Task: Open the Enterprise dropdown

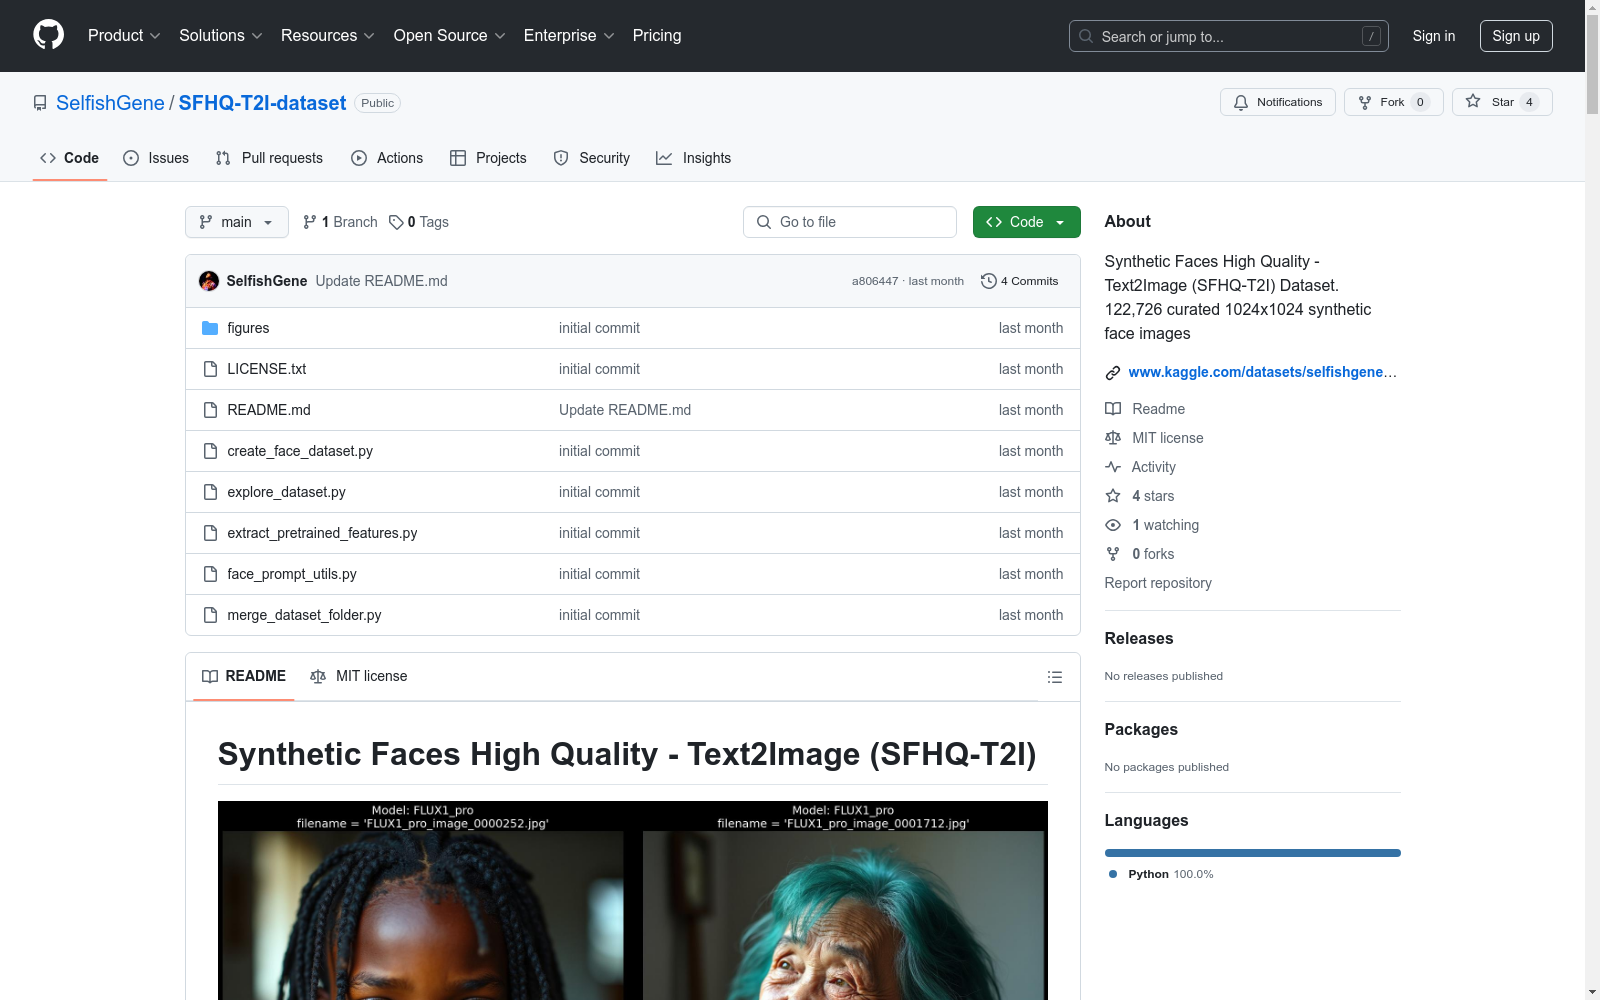Action: tap(569, 35)
